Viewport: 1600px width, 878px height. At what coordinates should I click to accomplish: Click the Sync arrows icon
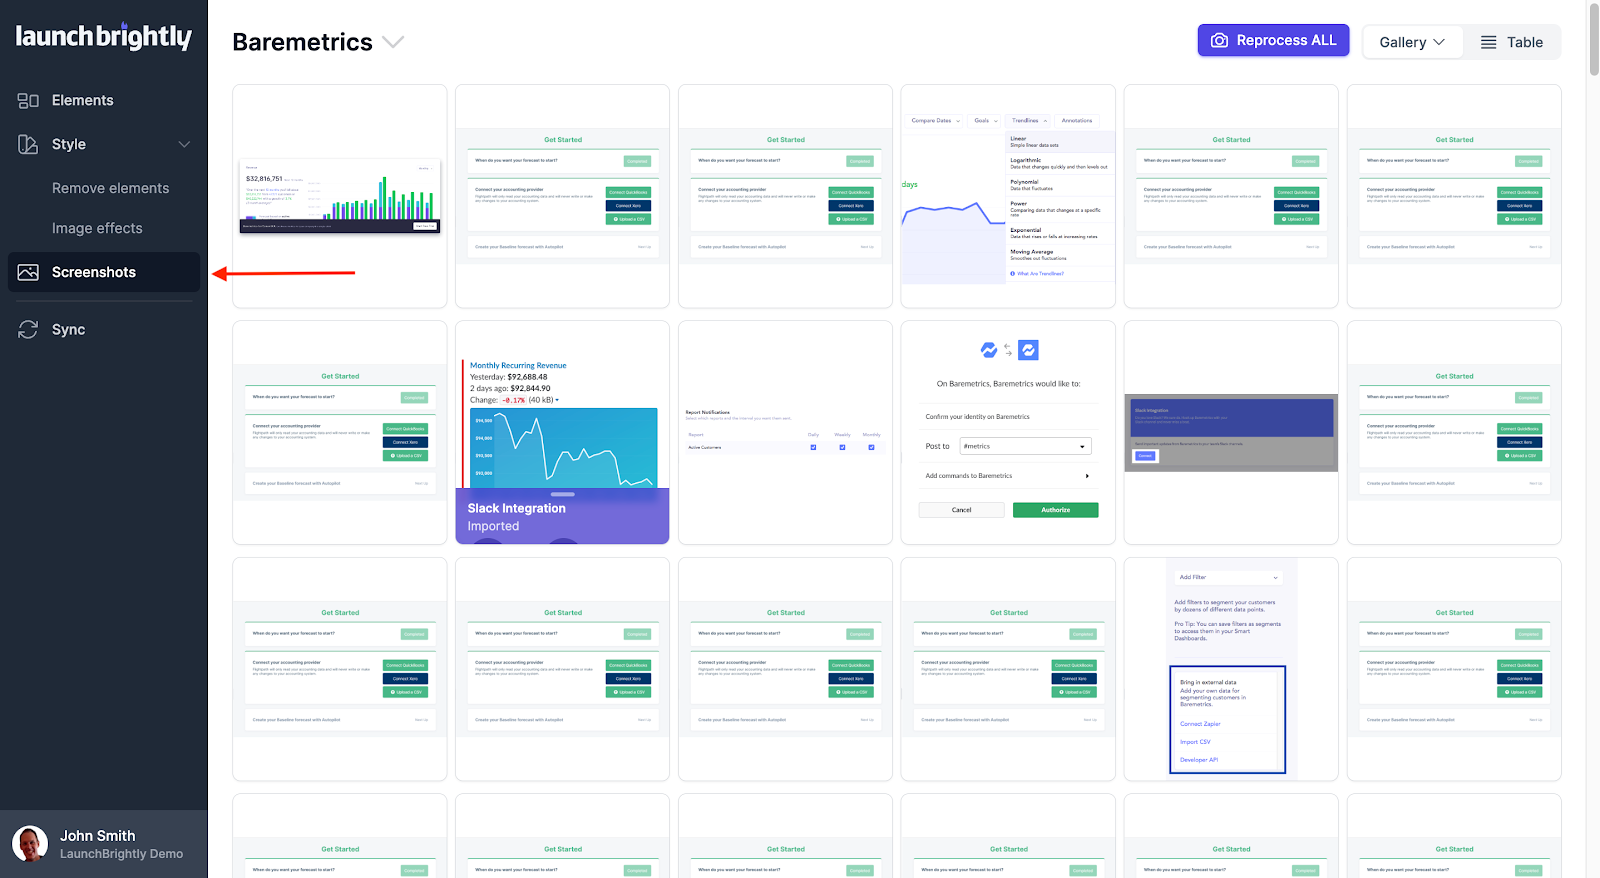(28, 329)
